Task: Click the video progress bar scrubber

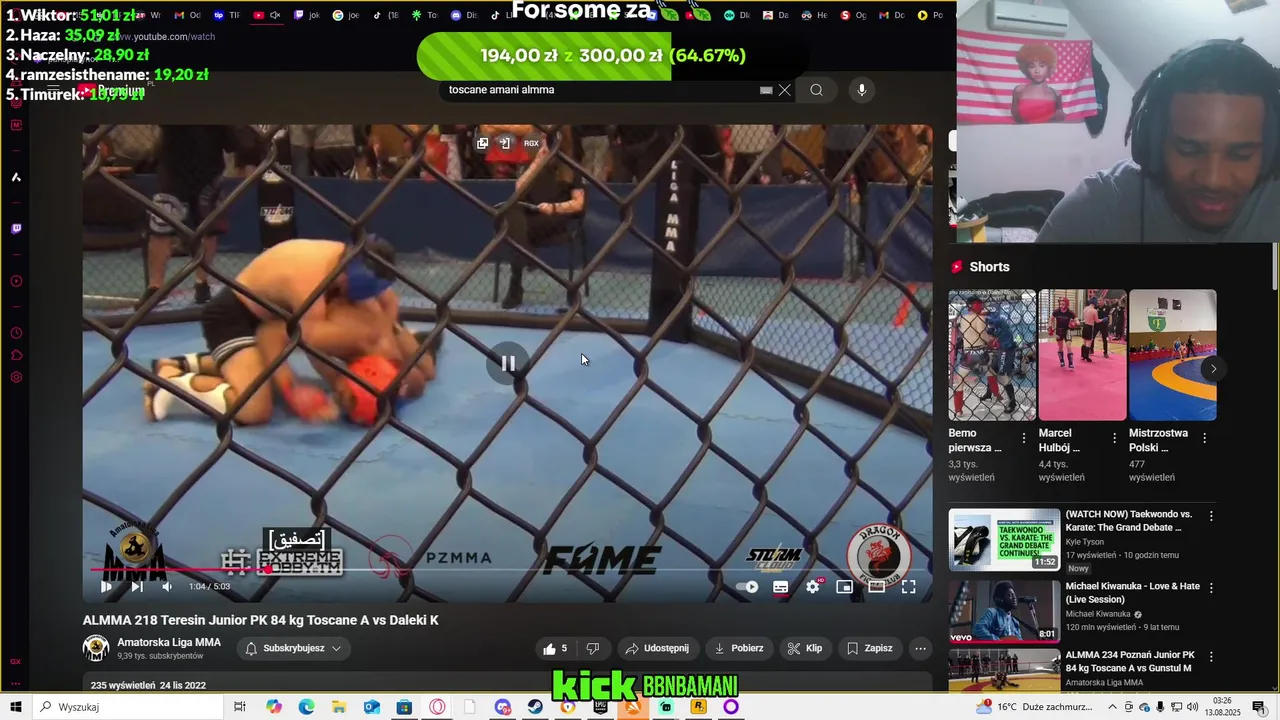Action: [268, 570]
